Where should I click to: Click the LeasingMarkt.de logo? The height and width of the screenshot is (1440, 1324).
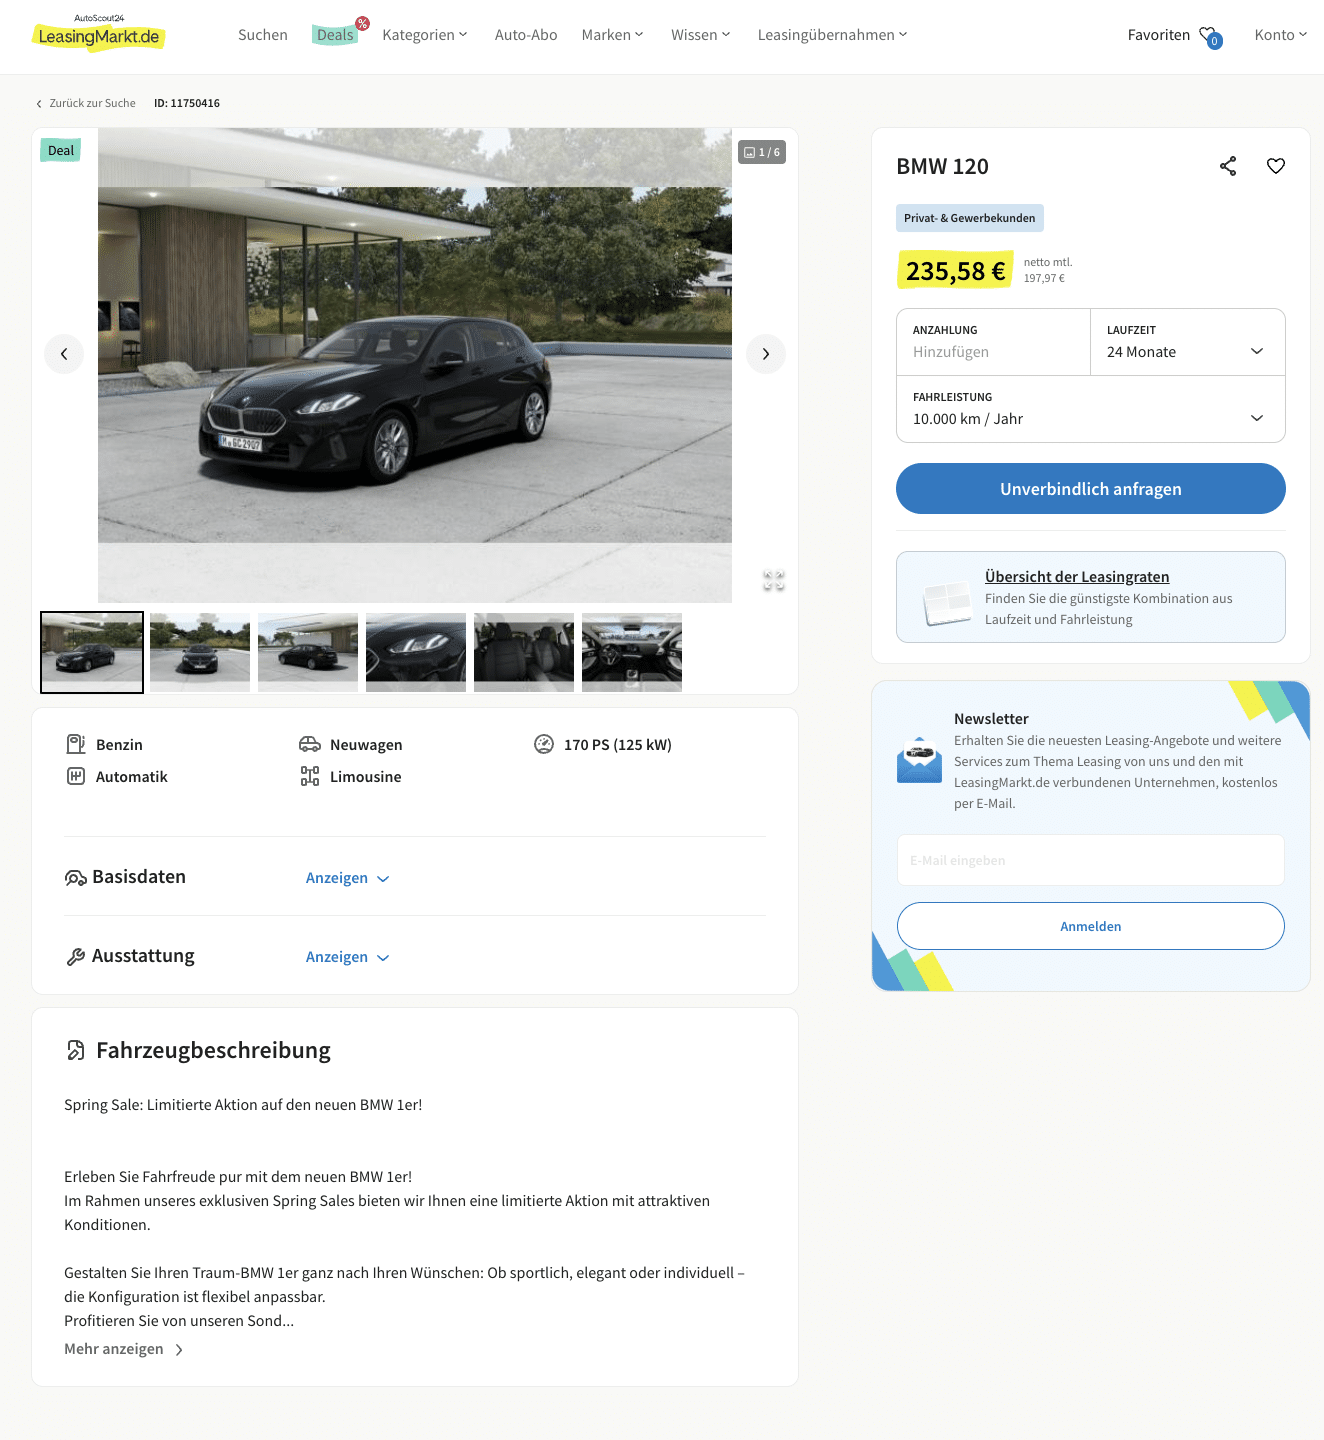coord(99,33)
